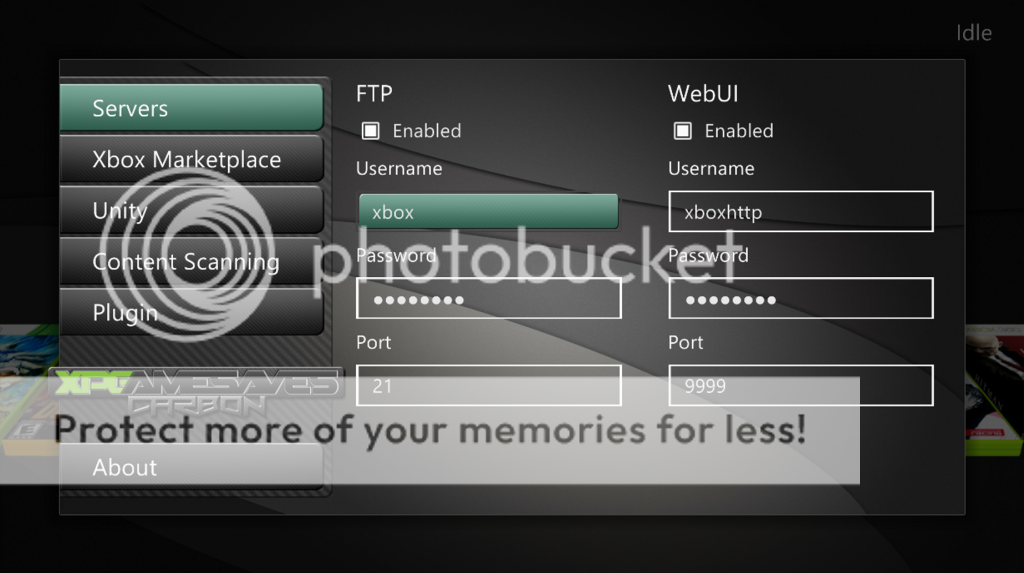The image size is (1024, 573).
Task: Click the XPGamesaves Carbon logo
Action: coord(196,391)
